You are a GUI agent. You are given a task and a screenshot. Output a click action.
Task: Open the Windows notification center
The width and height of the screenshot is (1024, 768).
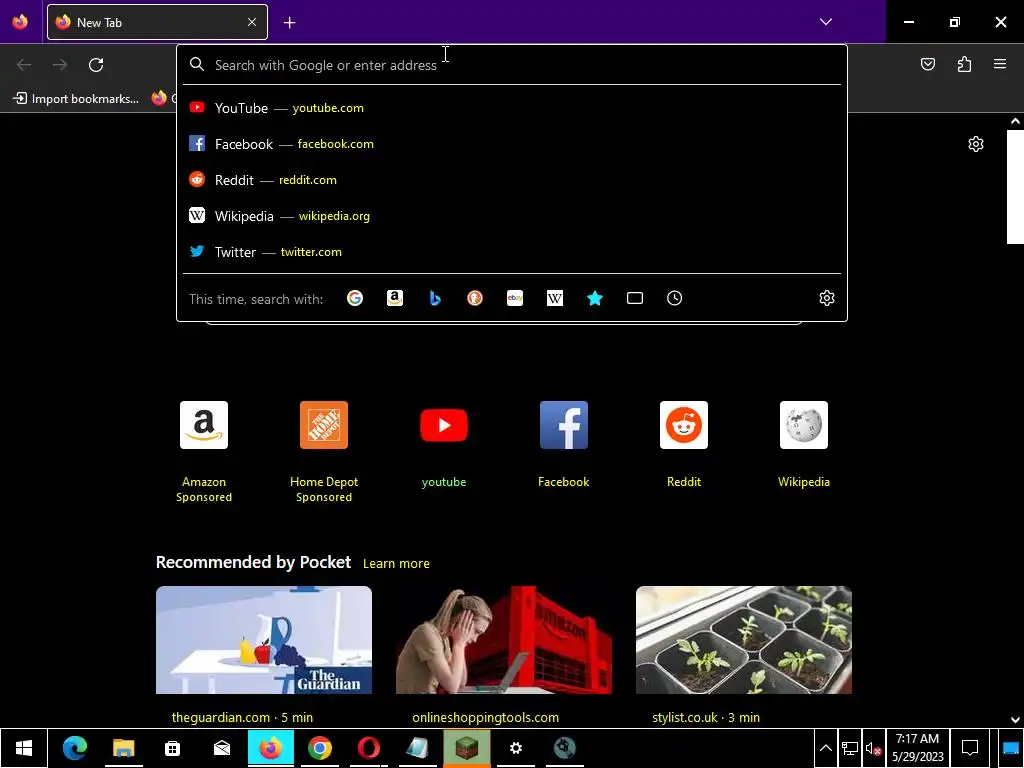tap(970, 748)
